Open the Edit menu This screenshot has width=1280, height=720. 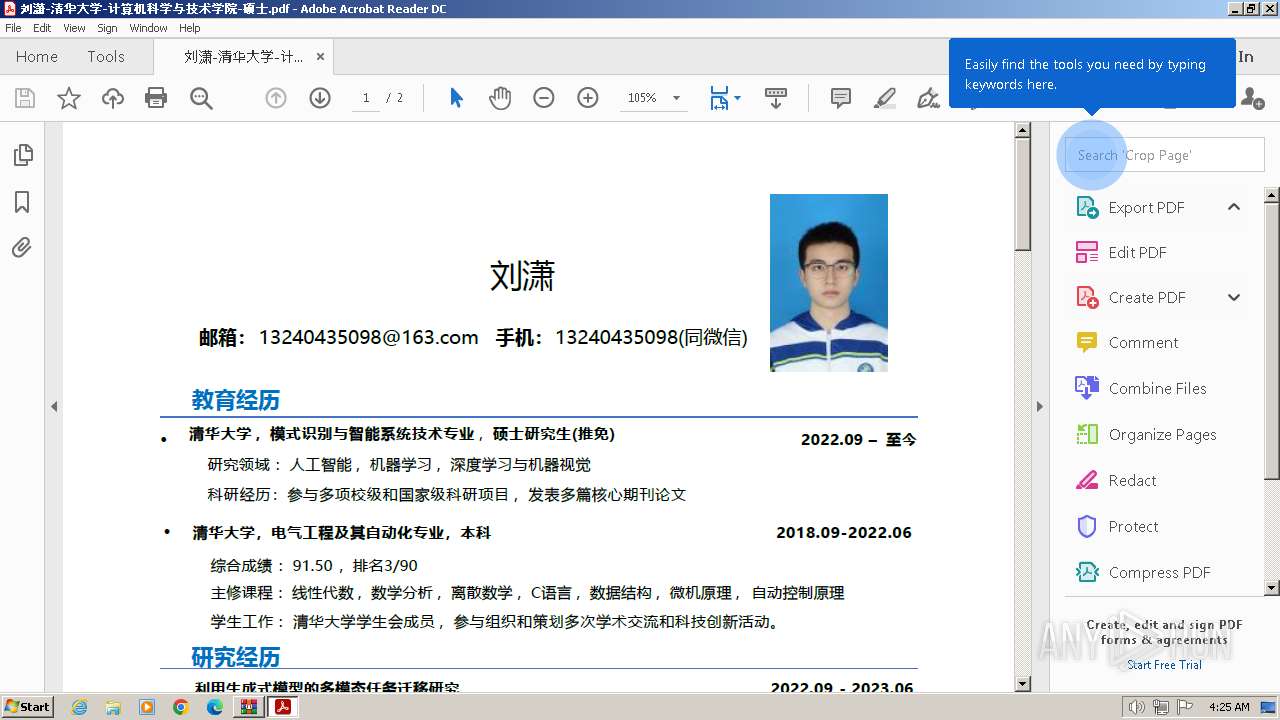[42, 28]
